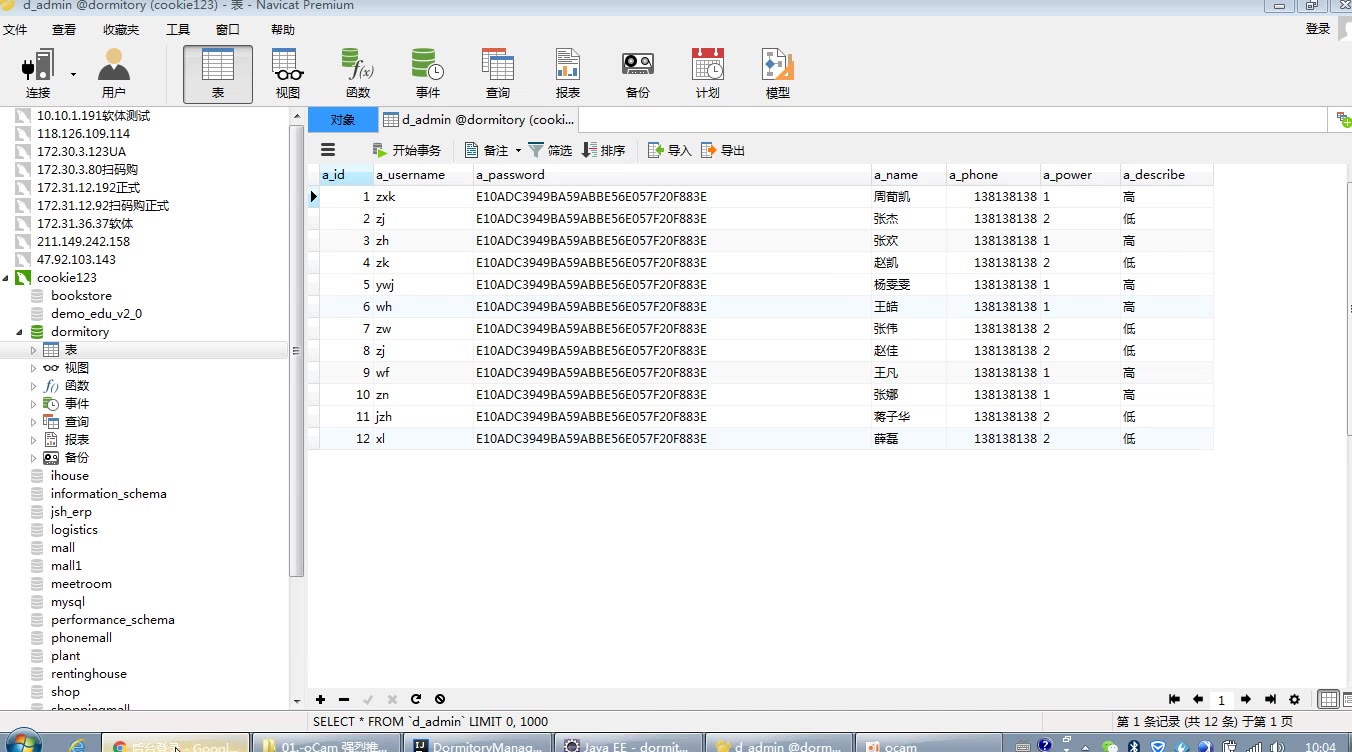Select the 视图 (View) toolbar icon
Viewport: 1352px width, 752px height.
(288, 74)
